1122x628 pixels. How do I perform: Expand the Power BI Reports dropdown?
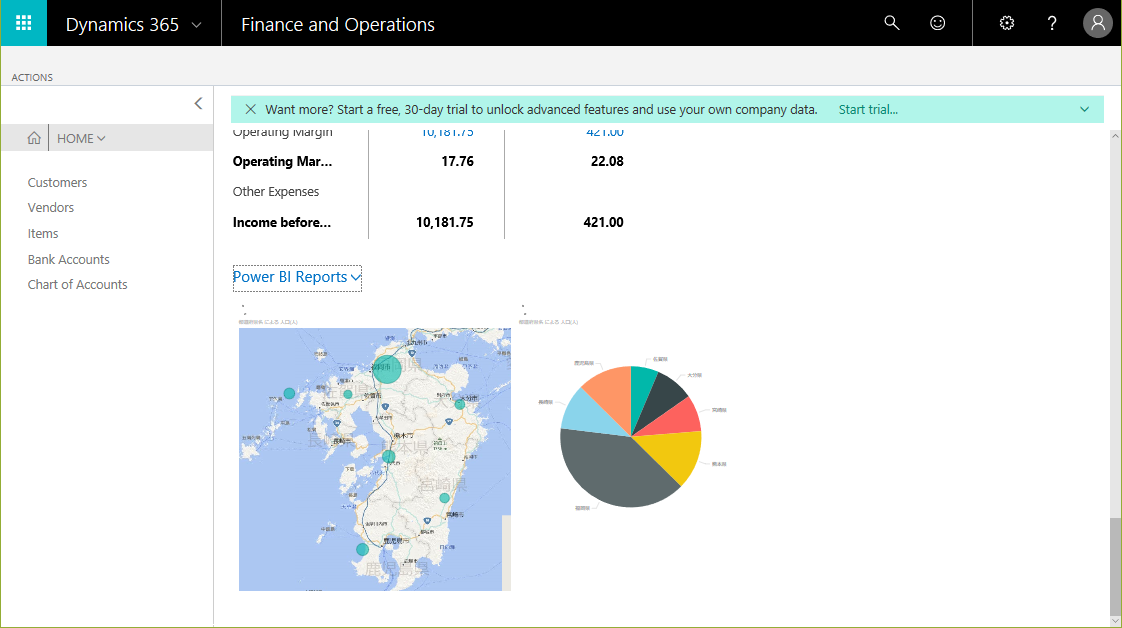tap(297, 278)
